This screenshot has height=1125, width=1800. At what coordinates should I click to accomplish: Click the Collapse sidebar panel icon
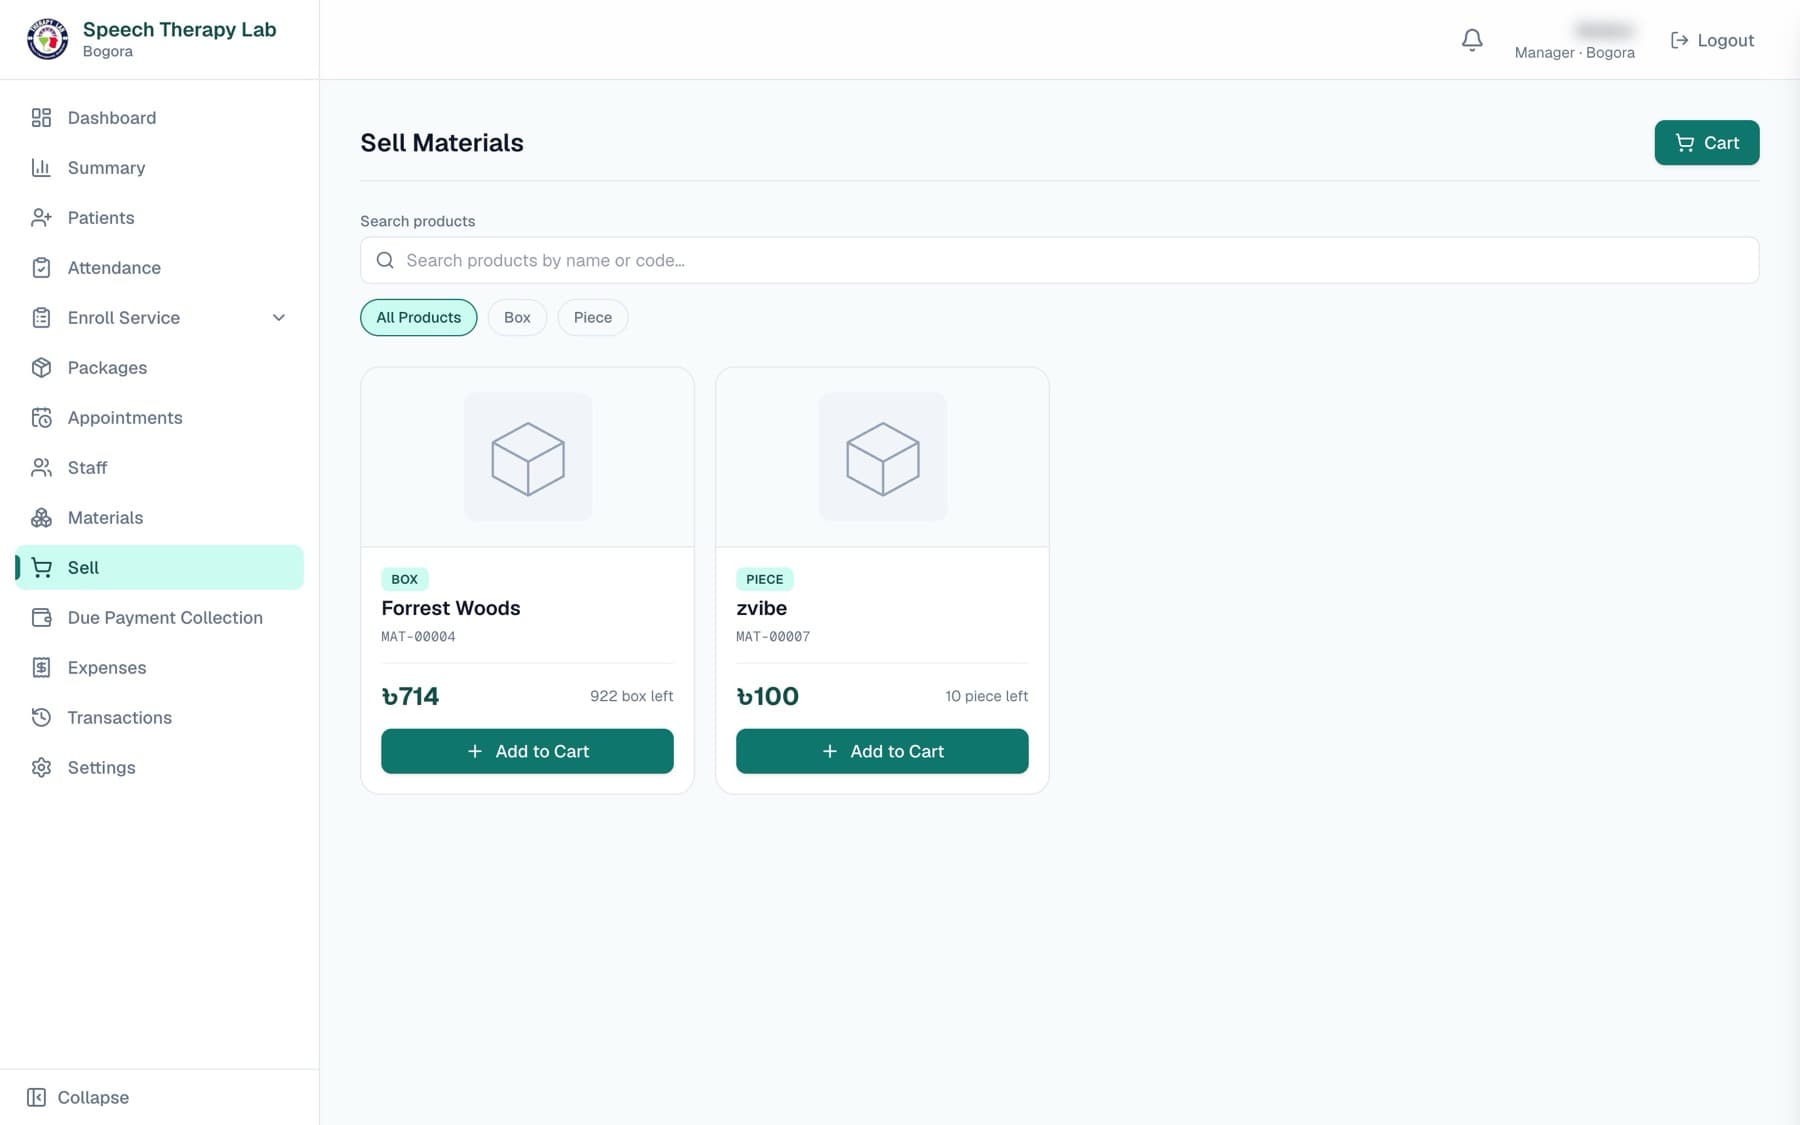36,1097
